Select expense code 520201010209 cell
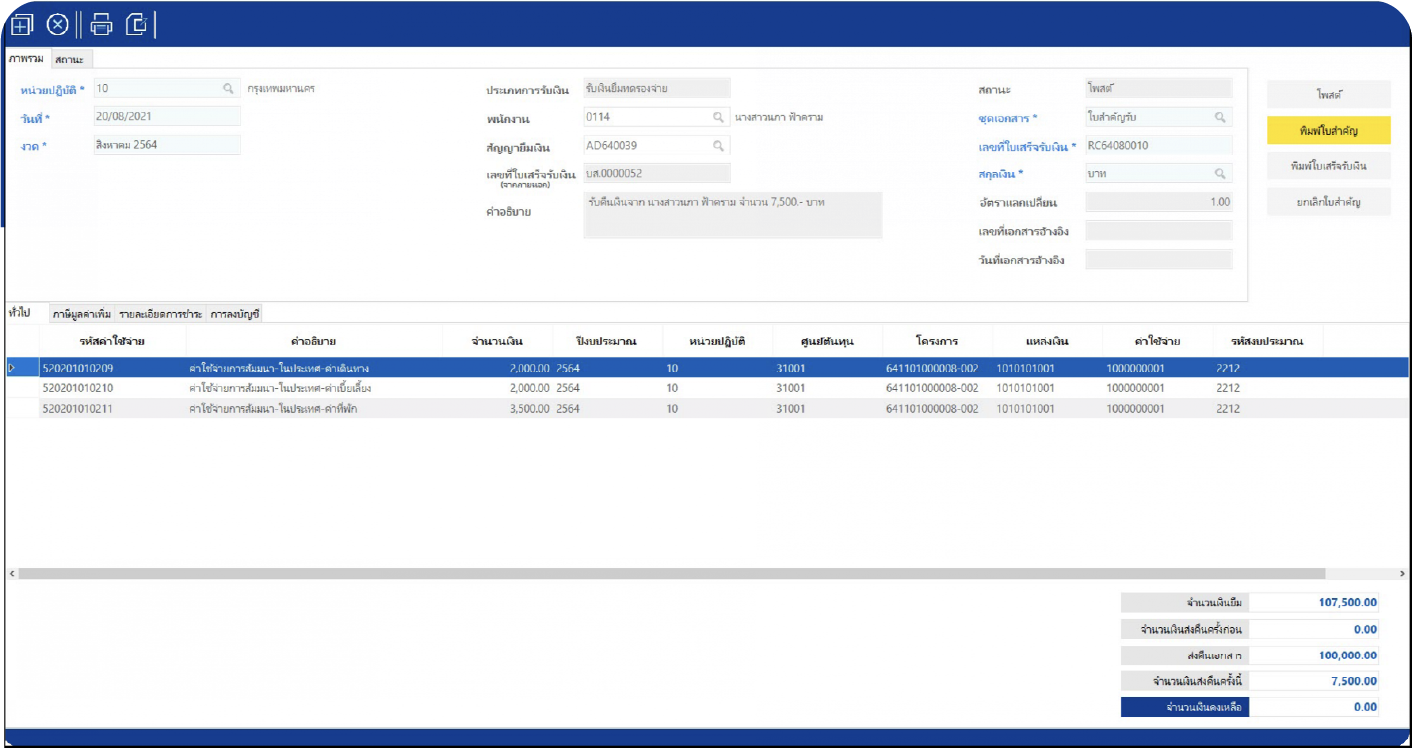This screenshot has height=749, width=1412. point(112,368)
